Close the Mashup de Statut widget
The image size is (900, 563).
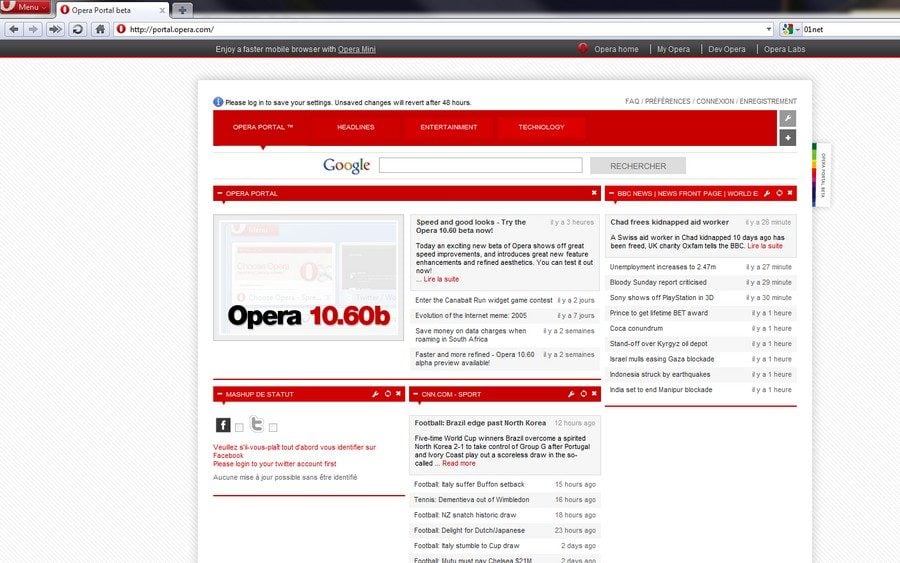click(x=398, y=394)
